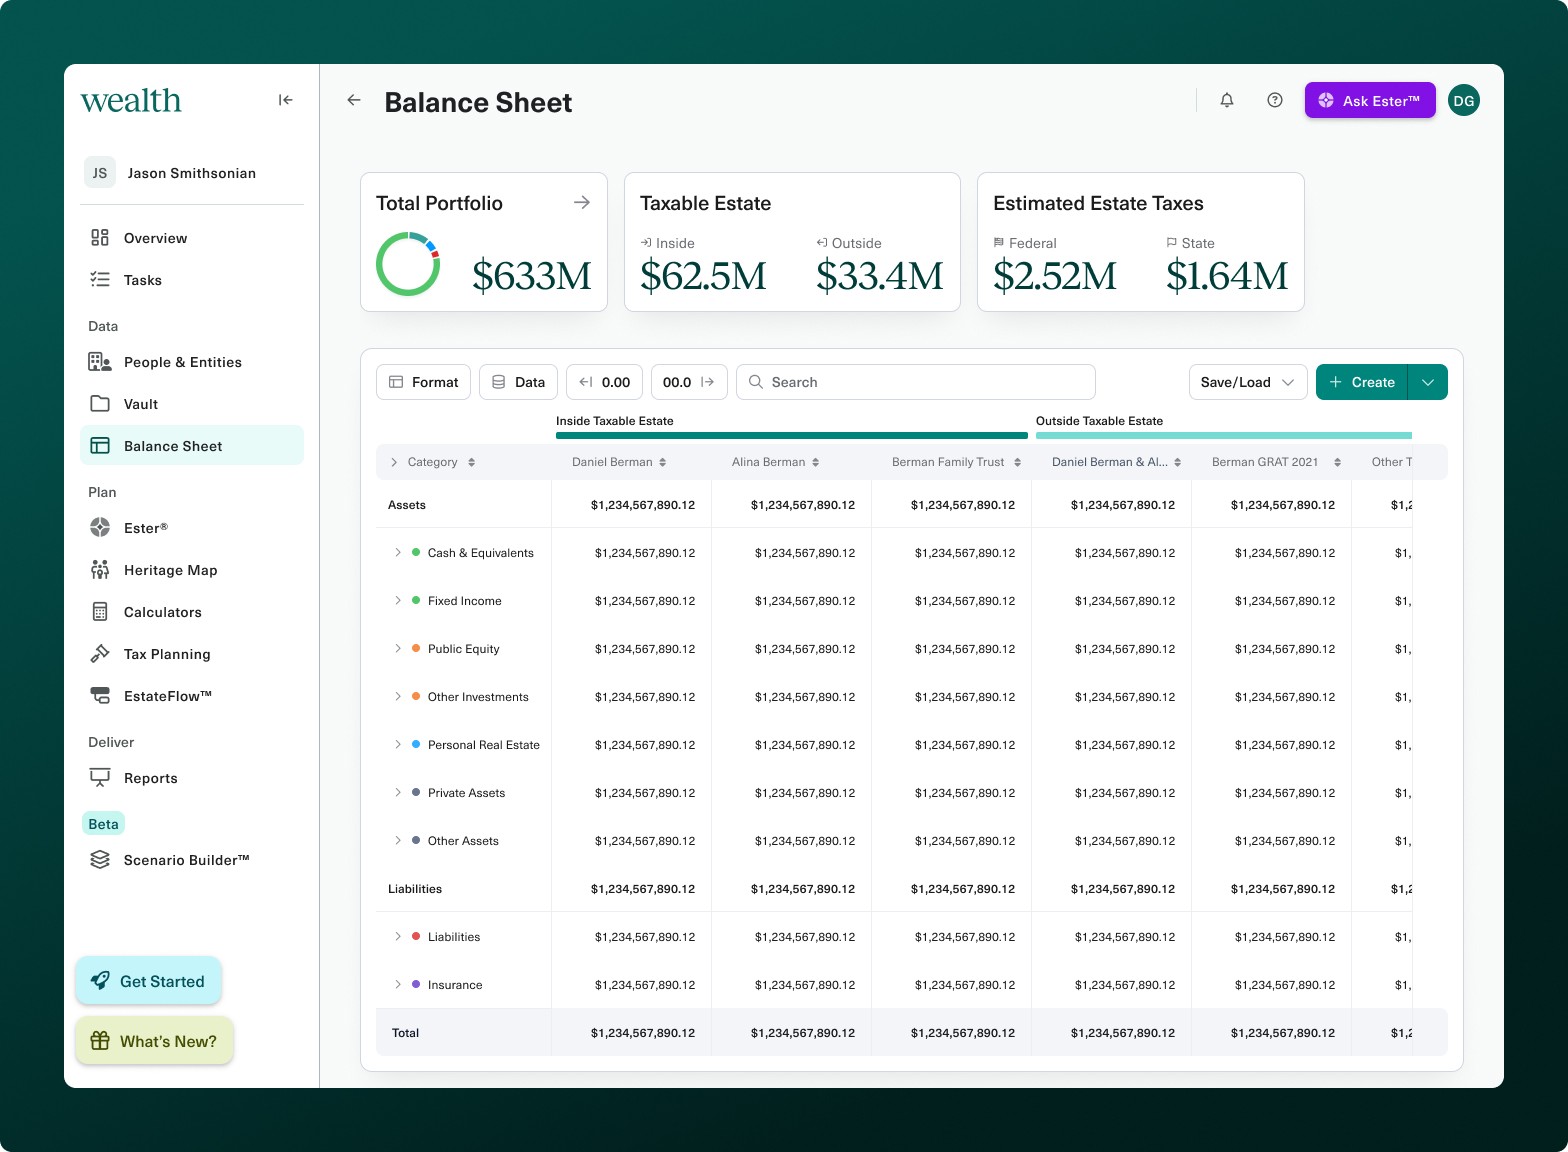Sort by the Berman Family Trust column
The height and width of the screenshot is (1152, 1568).
coord(1017,462)
